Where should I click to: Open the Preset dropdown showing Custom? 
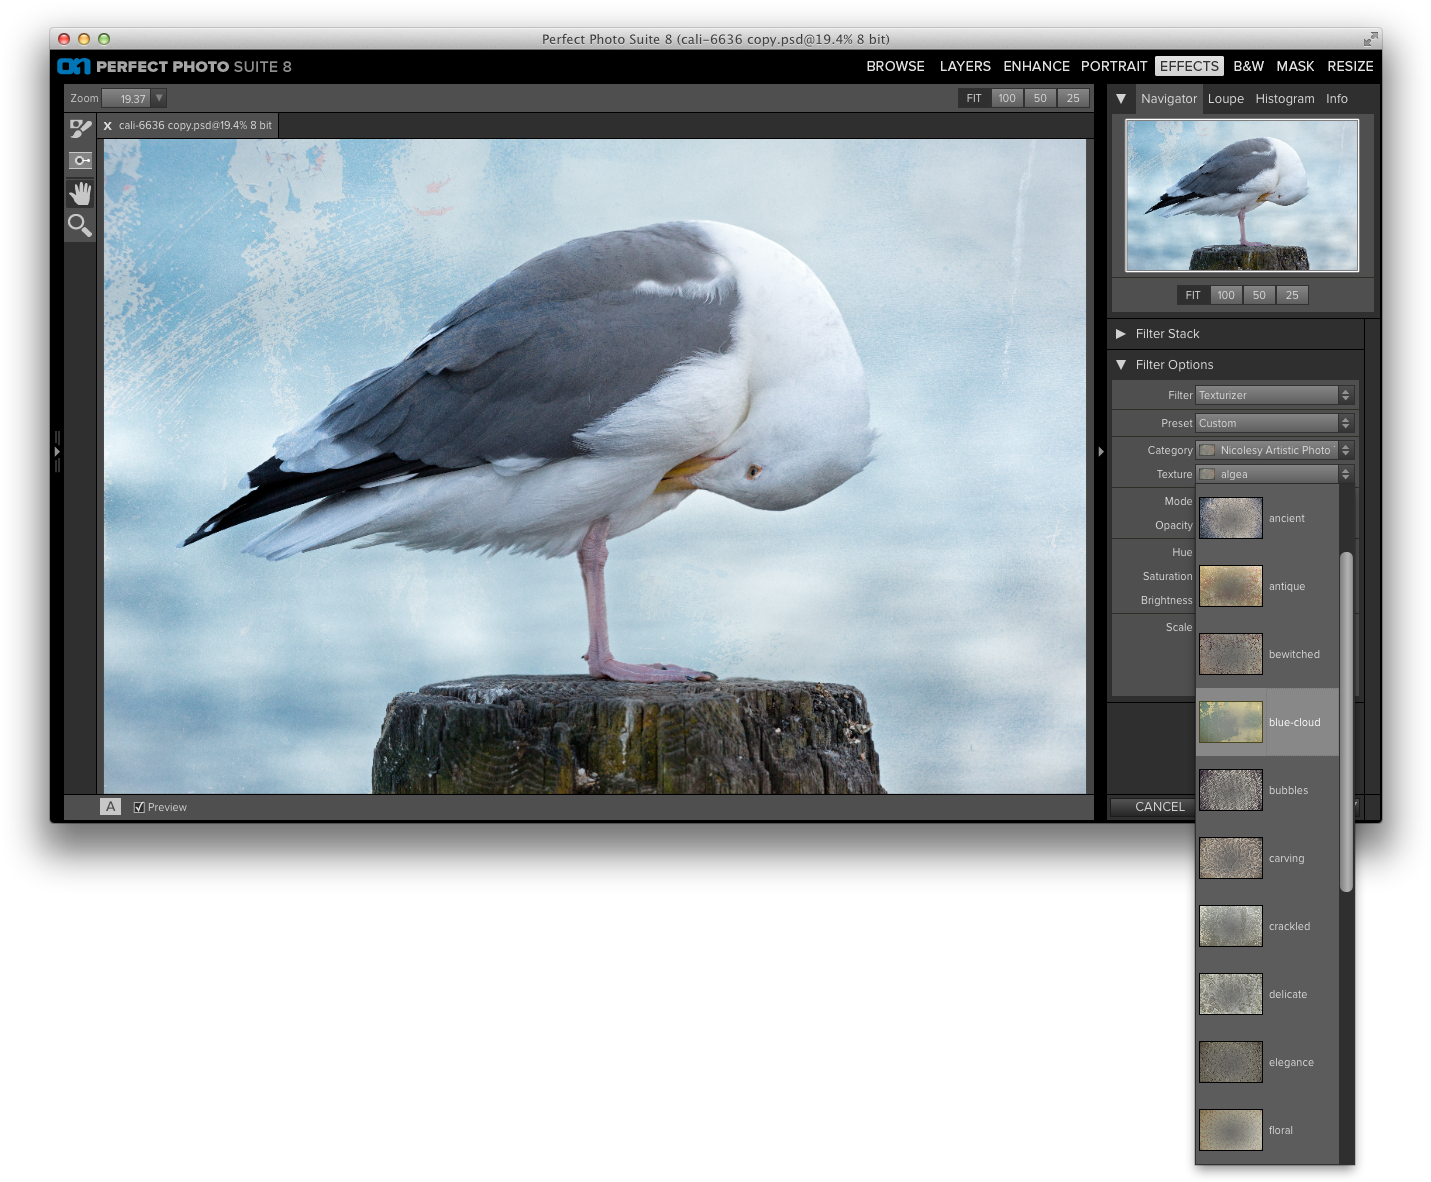[x=1274, y=423]
